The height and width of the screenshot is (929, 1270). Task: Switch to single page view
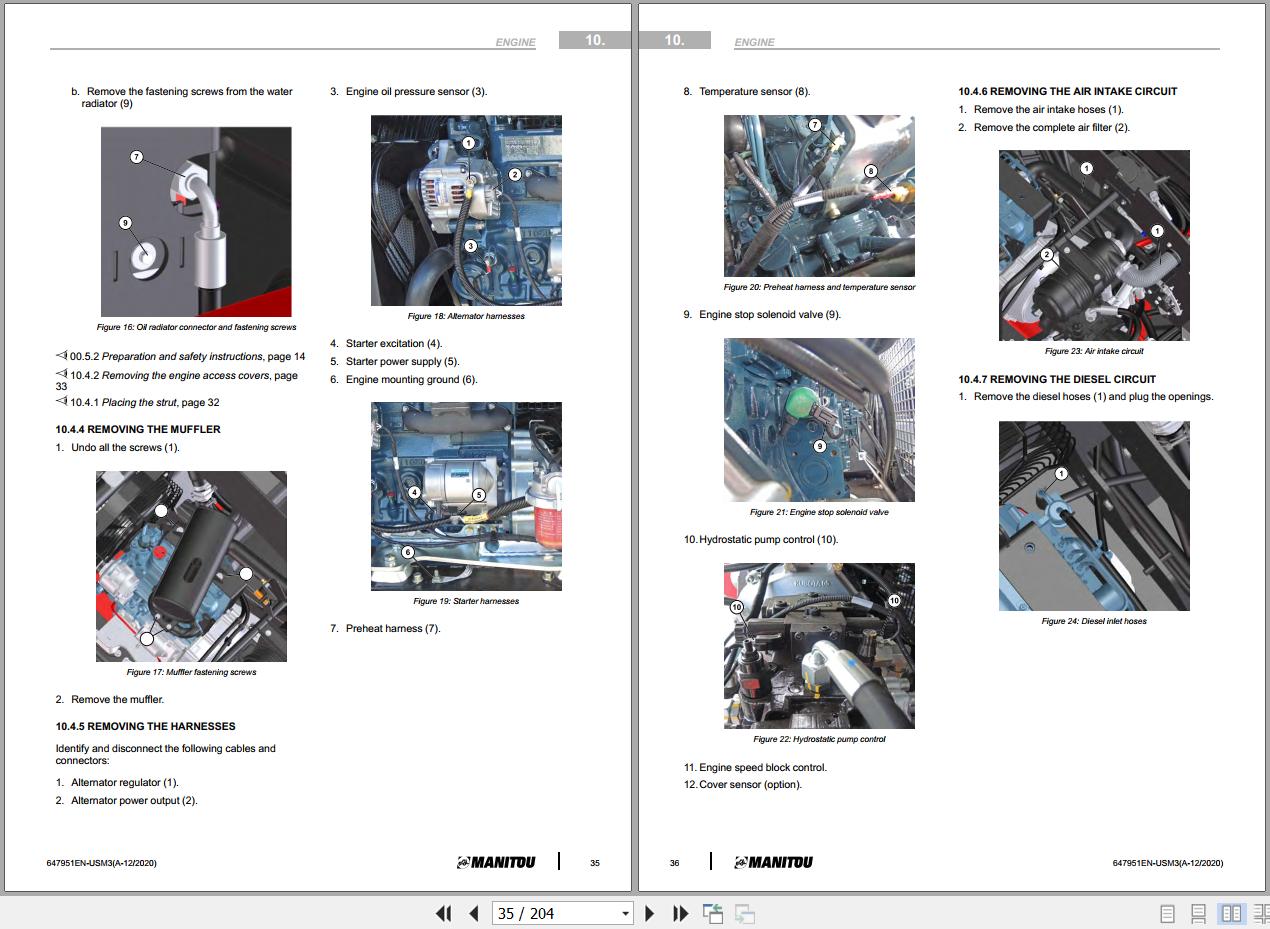click(1167, 914)
